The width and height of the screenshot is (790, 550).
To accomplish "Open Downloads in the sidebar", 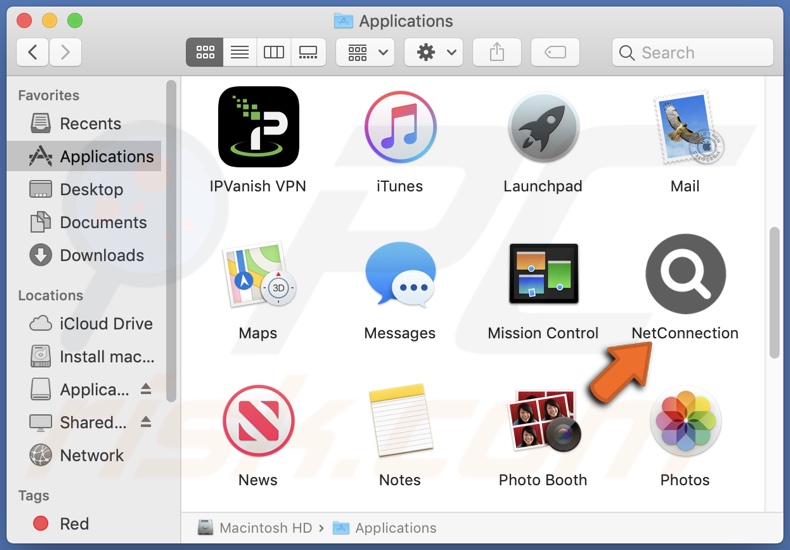I will tap(84, 255).
